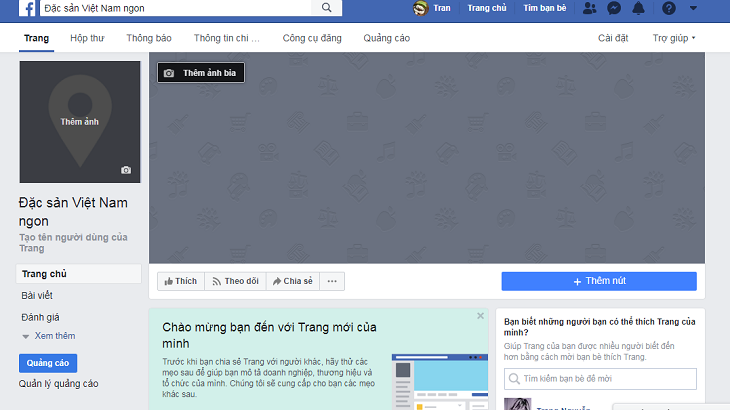Open the Messenger icon

pyautogui.click(x=614, y=8)
